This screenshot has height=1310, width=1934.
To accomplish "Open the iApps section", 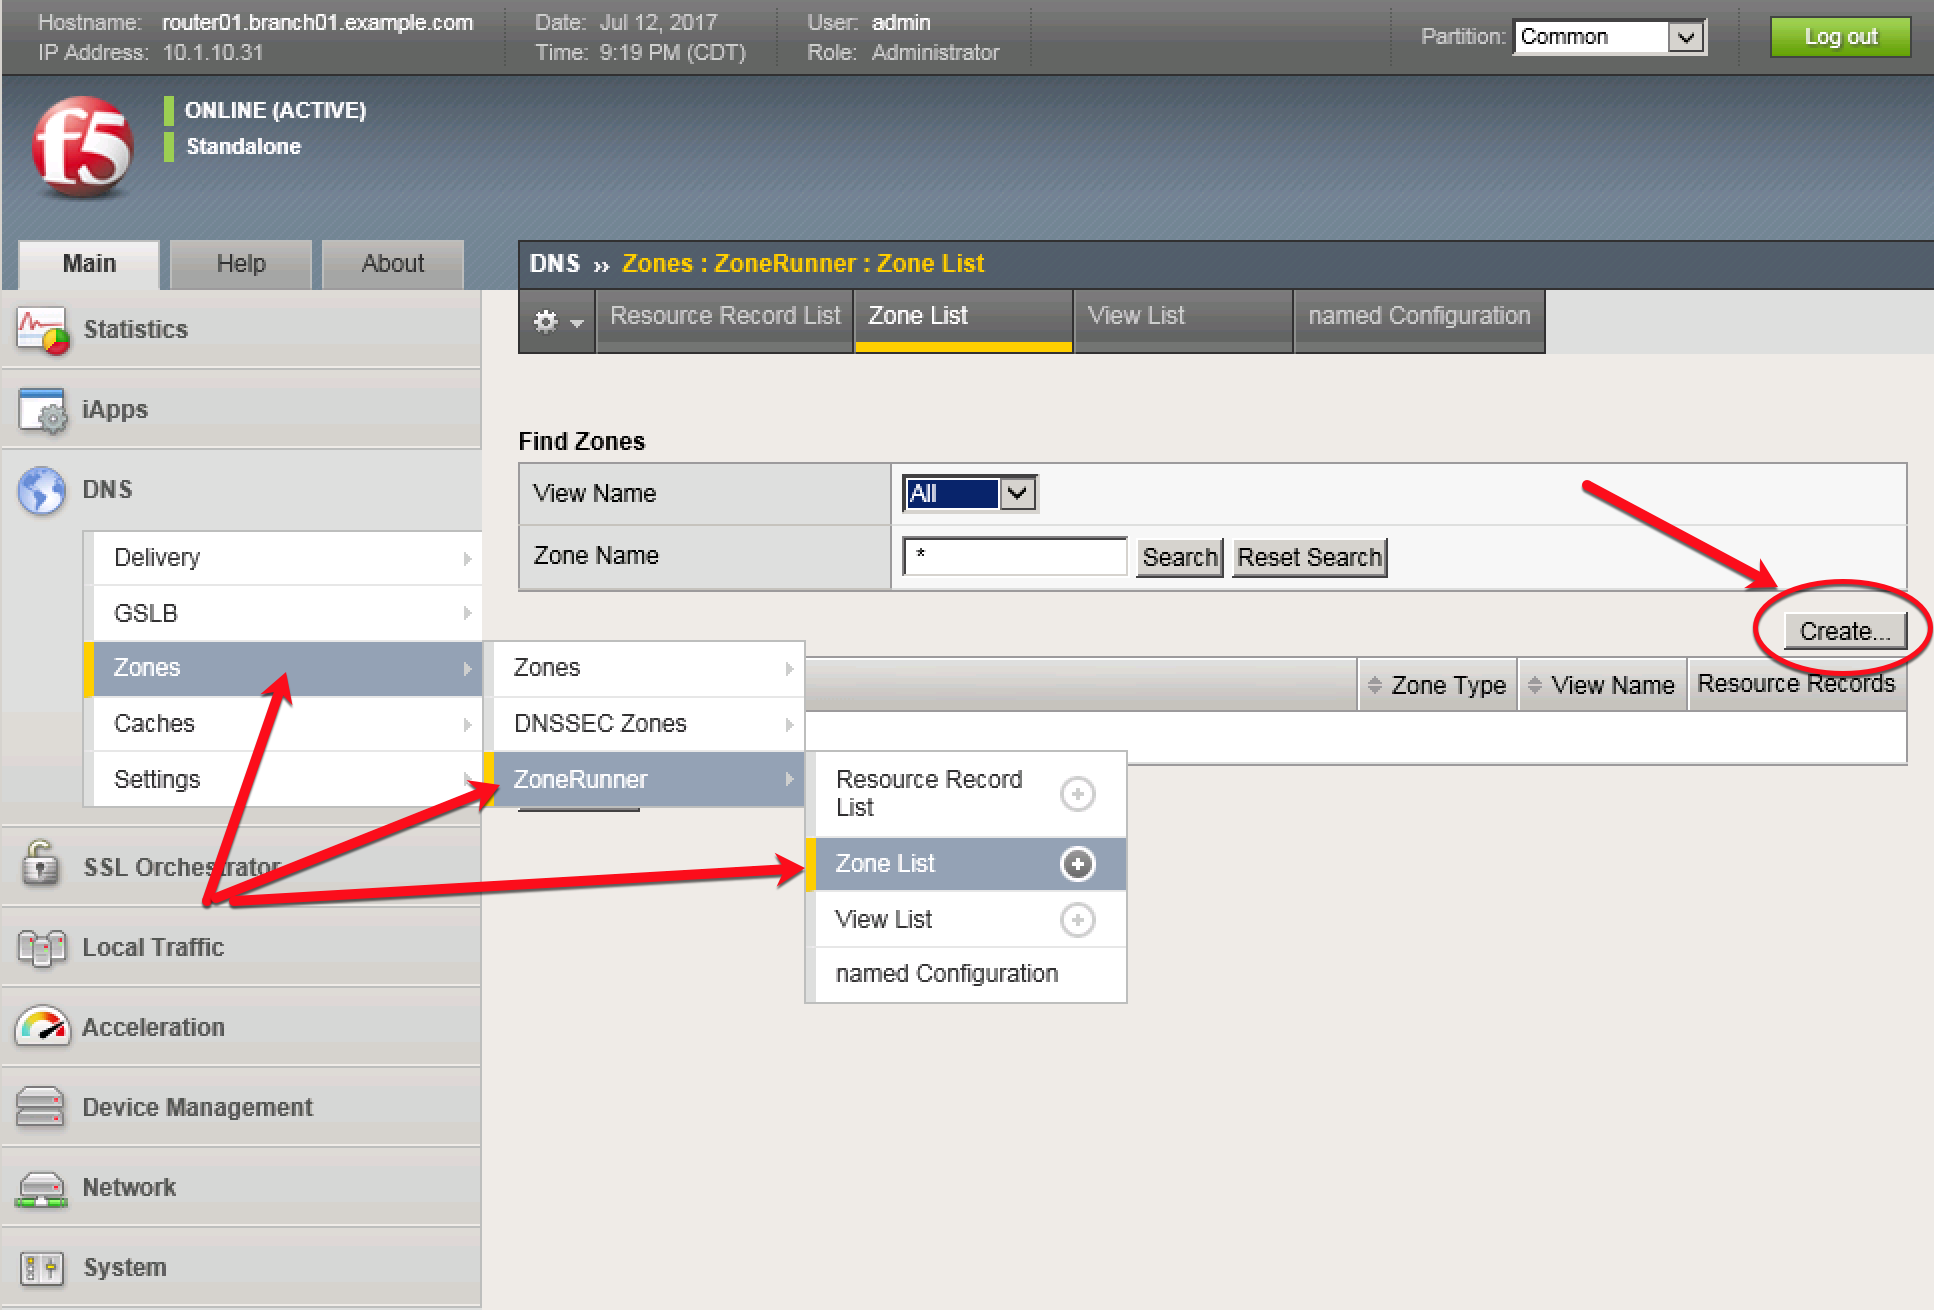I will [241, 410].
